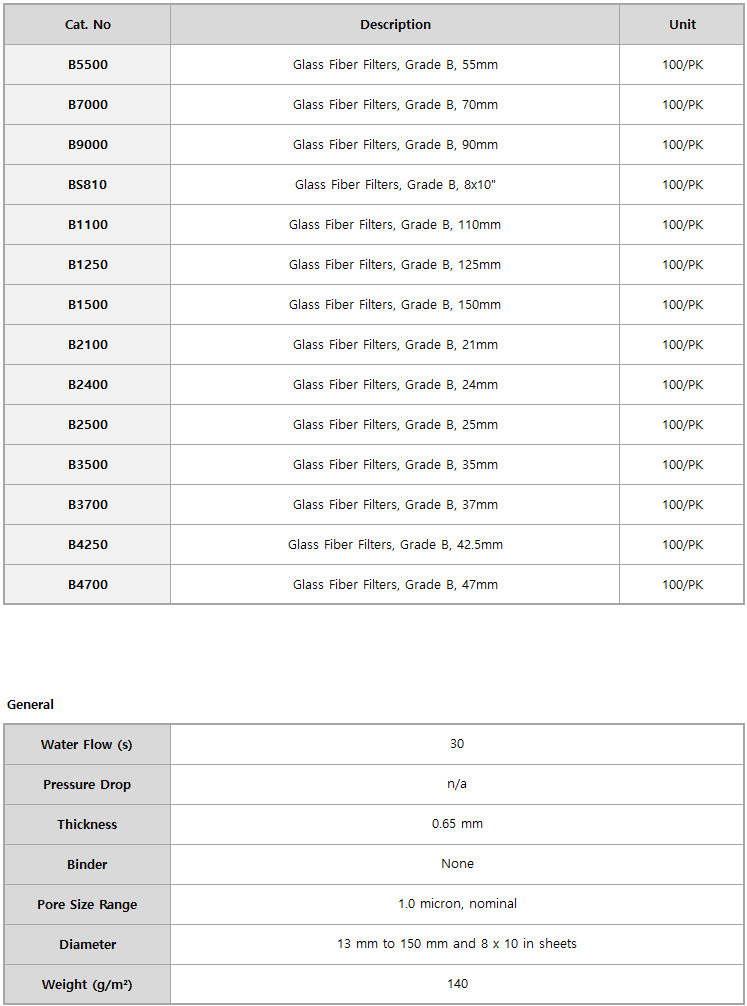Select the Water Flow (s) label
The height and width of the screenshot is (1006, 747).
click(87, 745)
